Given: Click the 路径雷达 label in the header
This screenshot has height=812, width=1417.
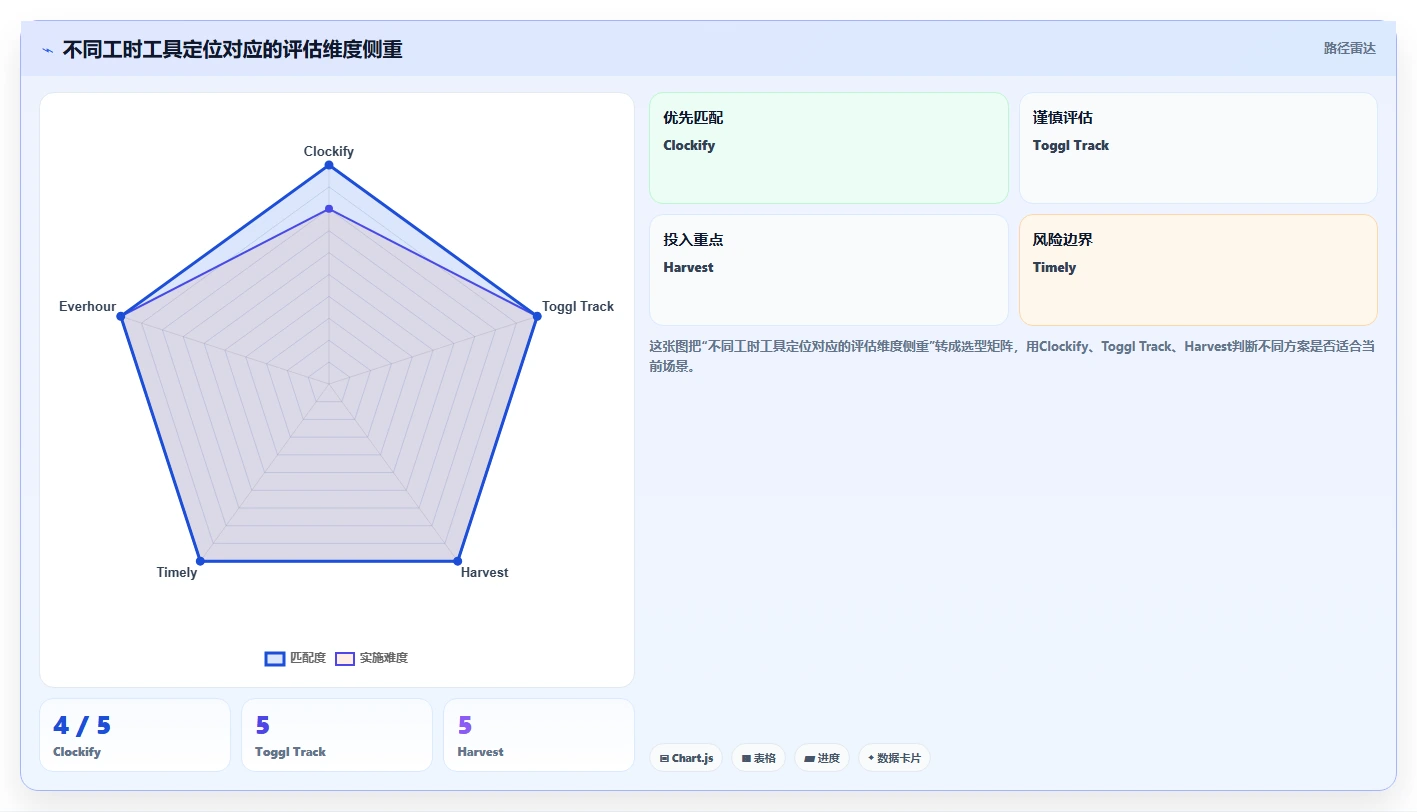Looking at the screenshot, I should [x=1349, y=48].
